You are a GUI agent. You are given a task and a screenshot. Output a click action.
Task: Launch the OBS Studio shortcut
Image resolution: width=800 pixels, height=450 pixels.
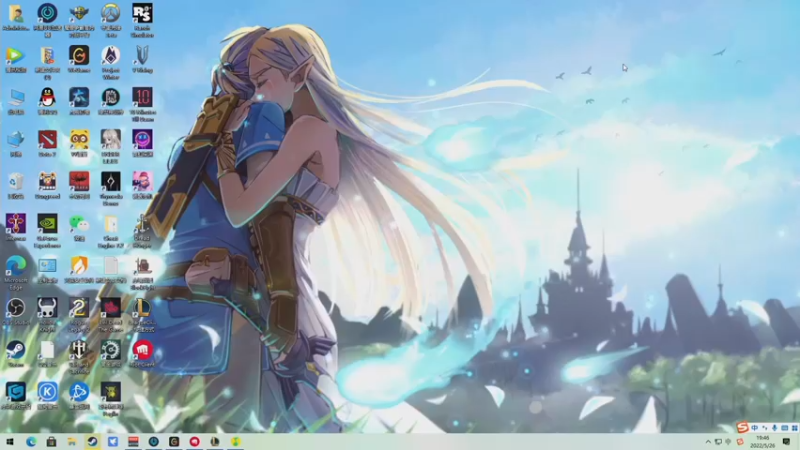tap(16, 308)
